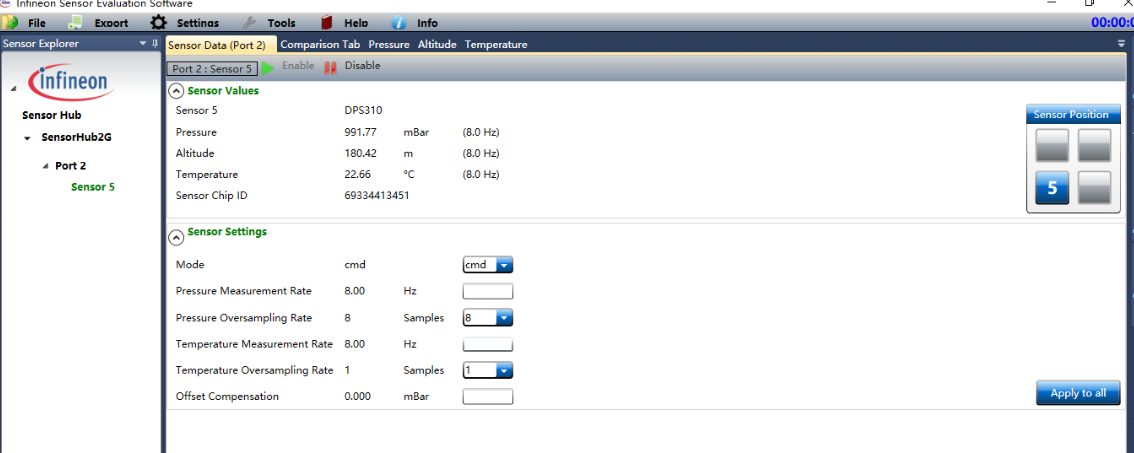
Task: Click the DPS310 sensor name
Action: pyautogui.click(x=363, y=111)
